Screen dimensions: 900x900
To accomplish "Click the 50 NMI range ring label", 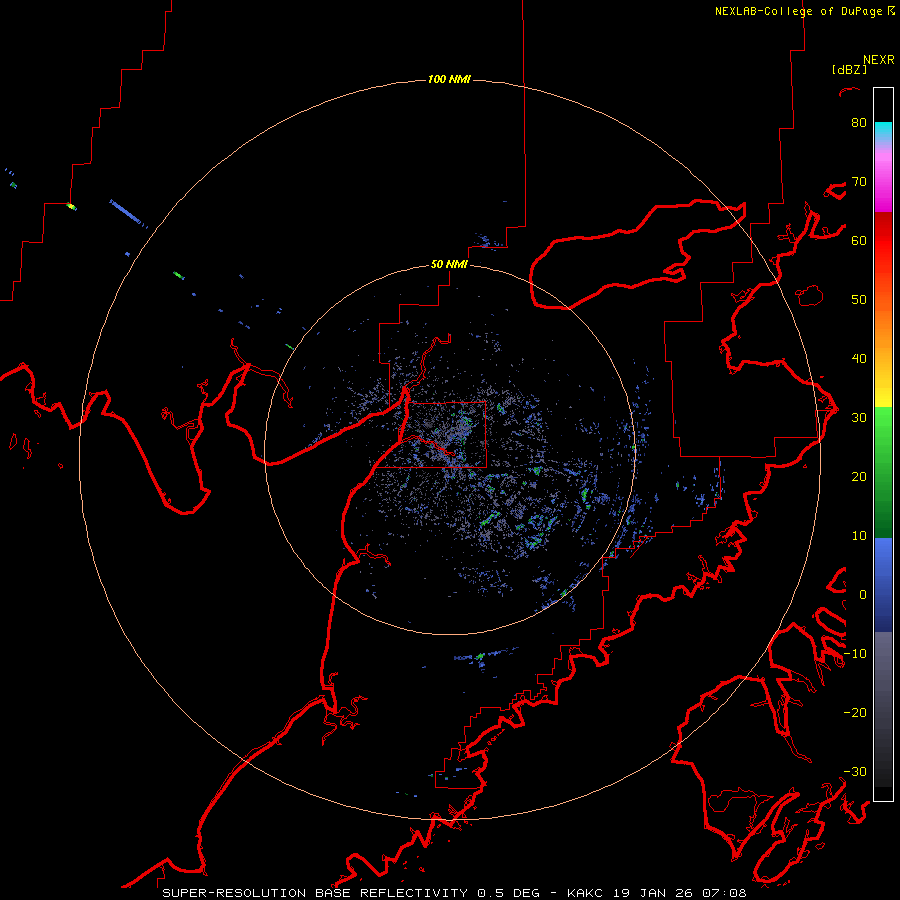I will 449,264.
